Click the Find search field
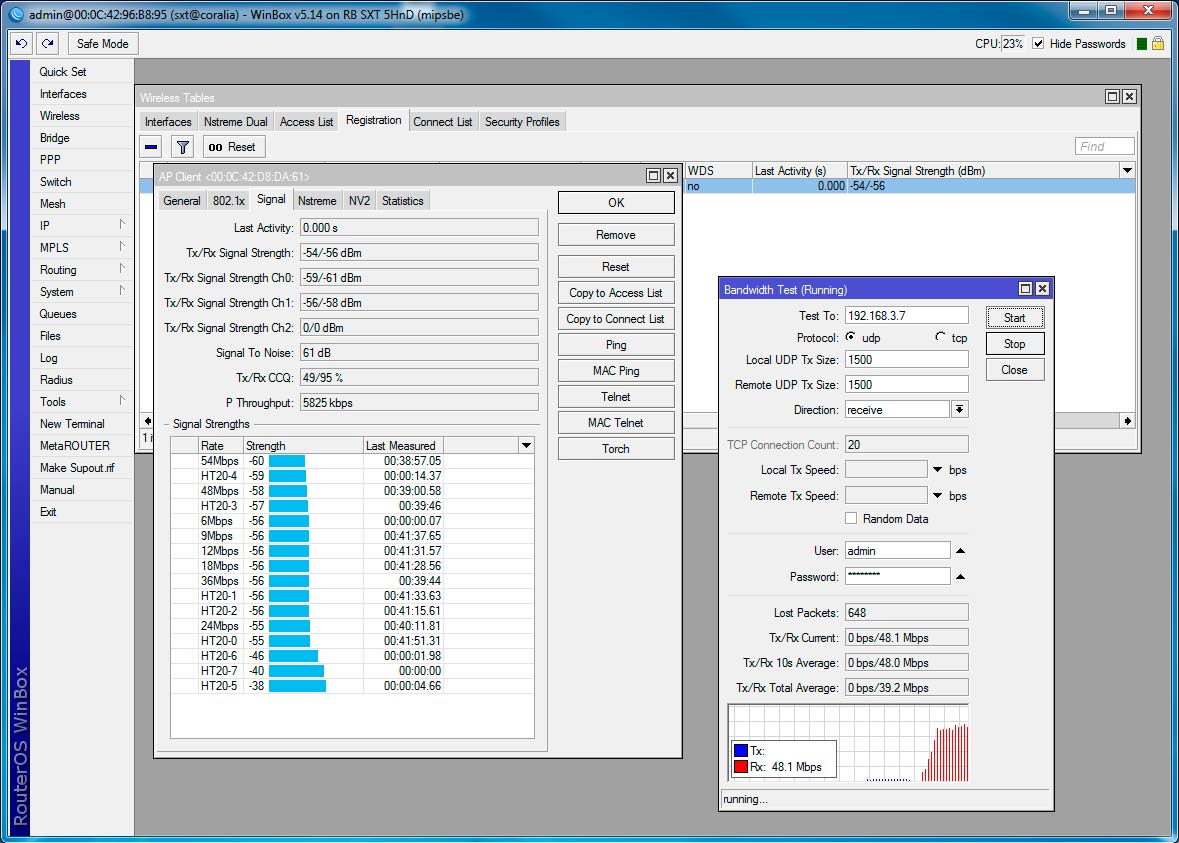This screenshot has width=1179, height=843. 1105,146
